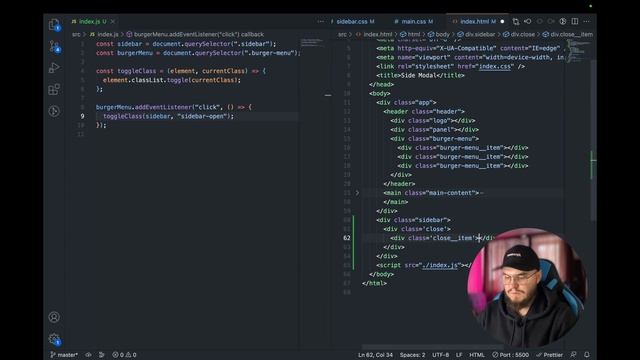Screen dimensions: 640x360
Task: Switch to the main.css tab
Action: pyautogui.click(x=414, y=21)
